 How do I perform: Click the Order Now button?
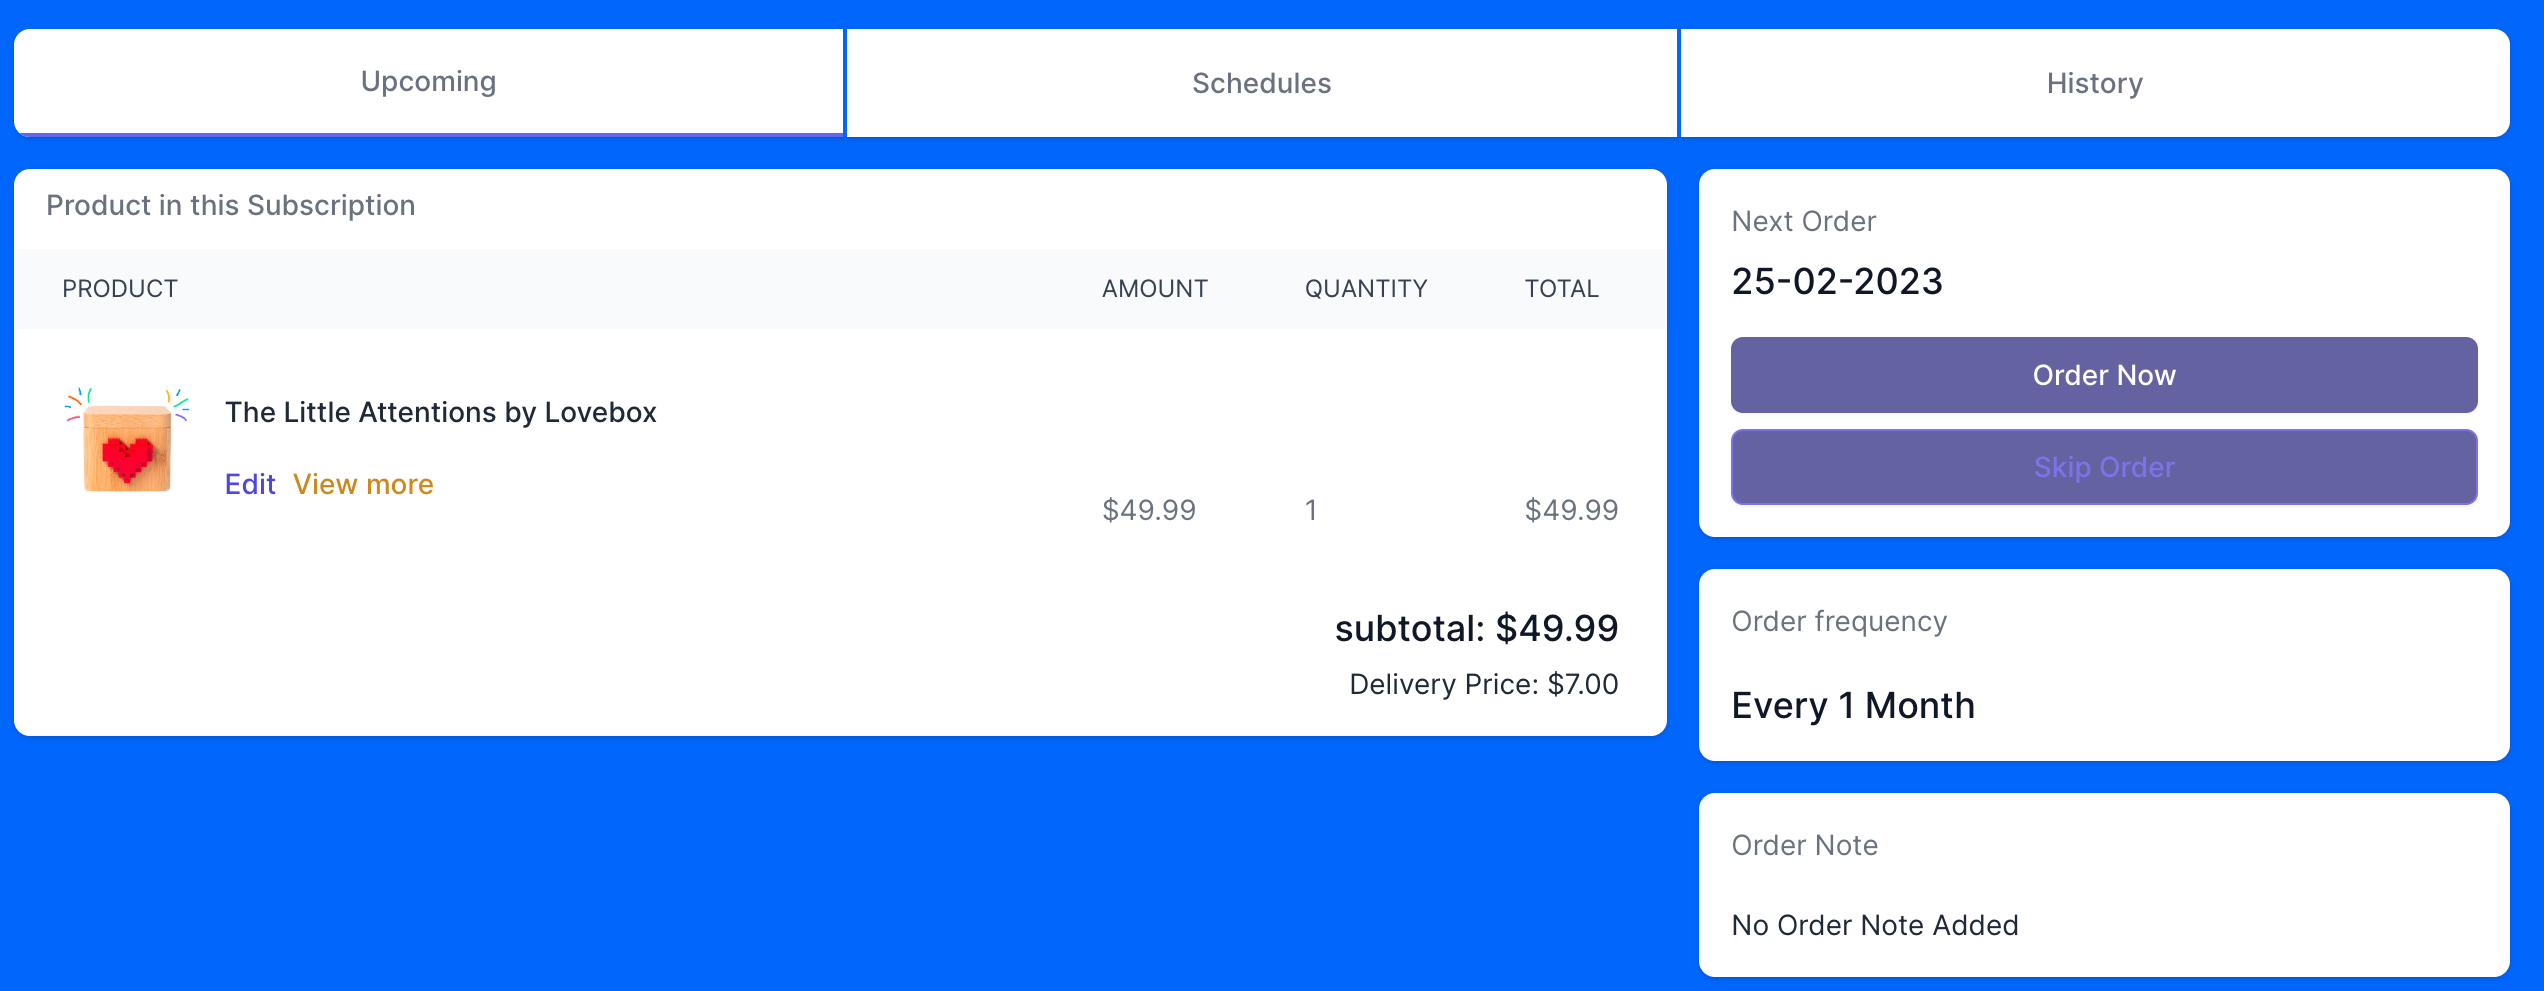point(2104,375)
